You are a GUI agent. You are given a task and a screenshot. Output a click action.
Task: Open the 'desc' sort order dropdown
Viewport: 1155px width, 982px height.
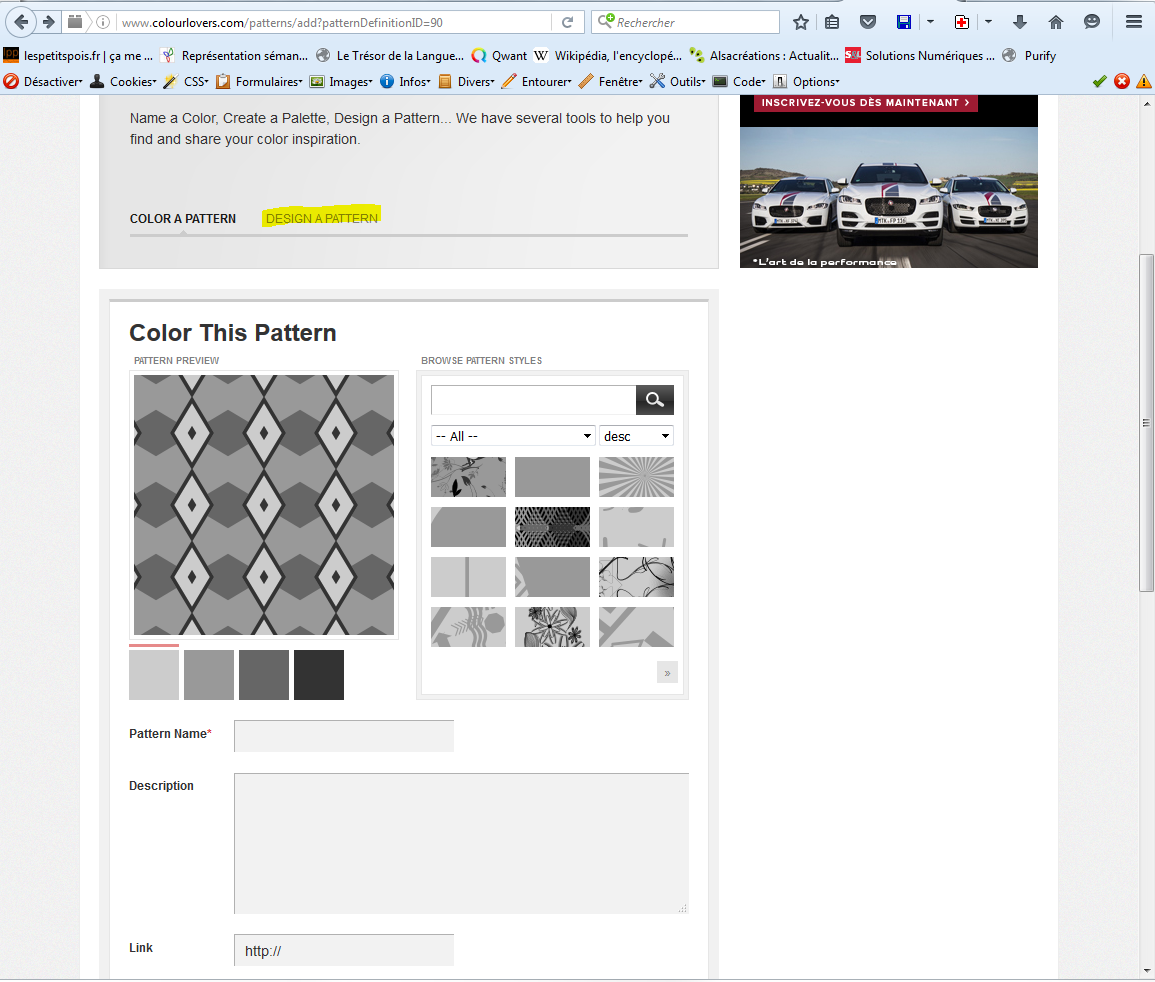[x=636, y=436]
